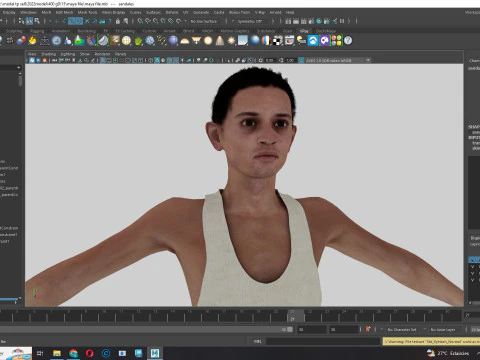The width and height of the screenshot is (480, 360).
Task: Click the No Live Surface field
Action: click(204, 21)
